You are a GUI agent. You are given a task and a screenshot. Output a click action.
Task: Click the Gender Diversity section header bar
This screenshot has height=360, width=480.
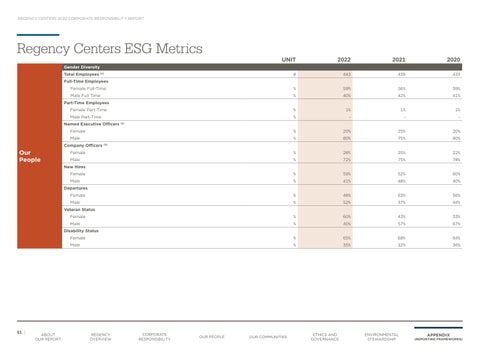click(262, 67)
